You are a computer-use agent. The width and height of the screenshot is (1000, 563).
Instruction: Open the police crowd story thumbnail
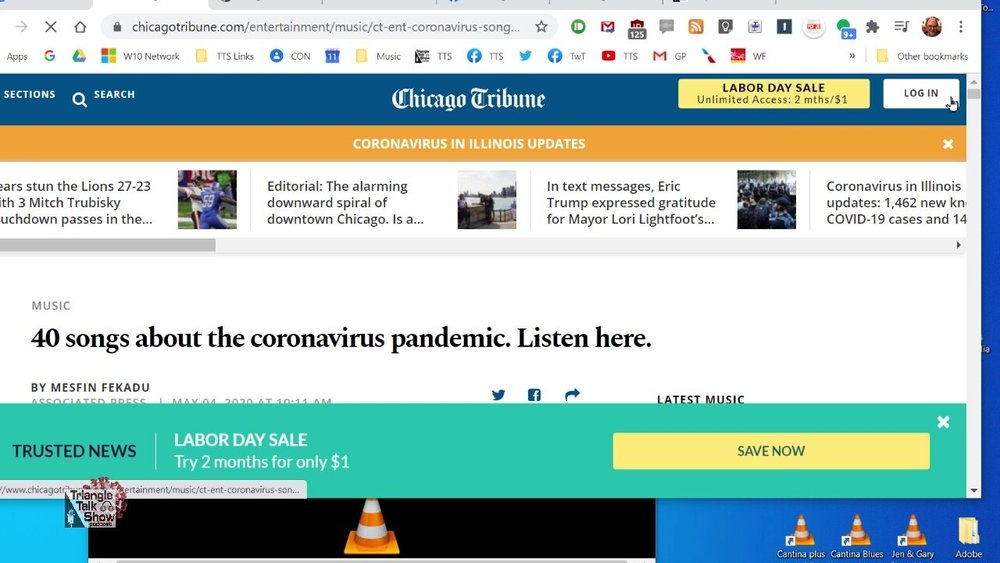[x=767, y=200]
